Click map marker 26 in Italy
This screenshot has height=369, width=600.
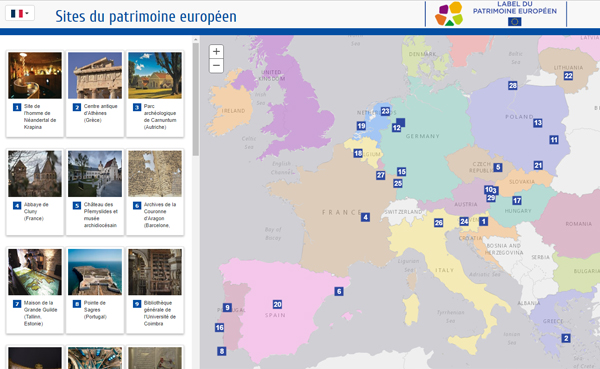[439, 222]
